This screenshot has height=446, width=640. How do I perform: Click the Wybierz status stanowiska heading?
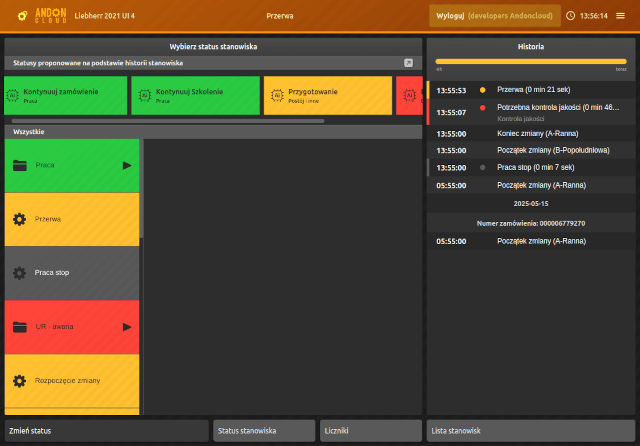click(x=213, y=47)
